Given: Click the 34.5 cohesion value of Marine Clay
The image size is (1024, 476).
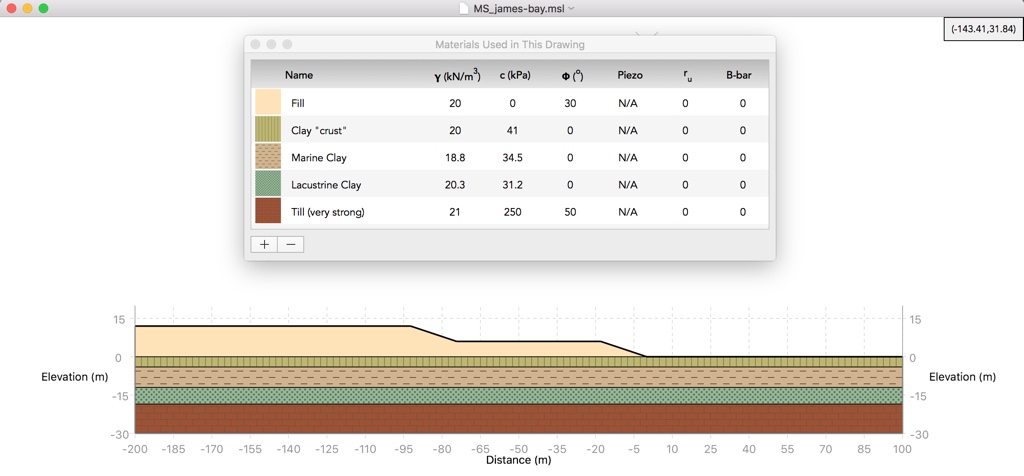Looking at the screenshot, I should [x=514, y=158].
